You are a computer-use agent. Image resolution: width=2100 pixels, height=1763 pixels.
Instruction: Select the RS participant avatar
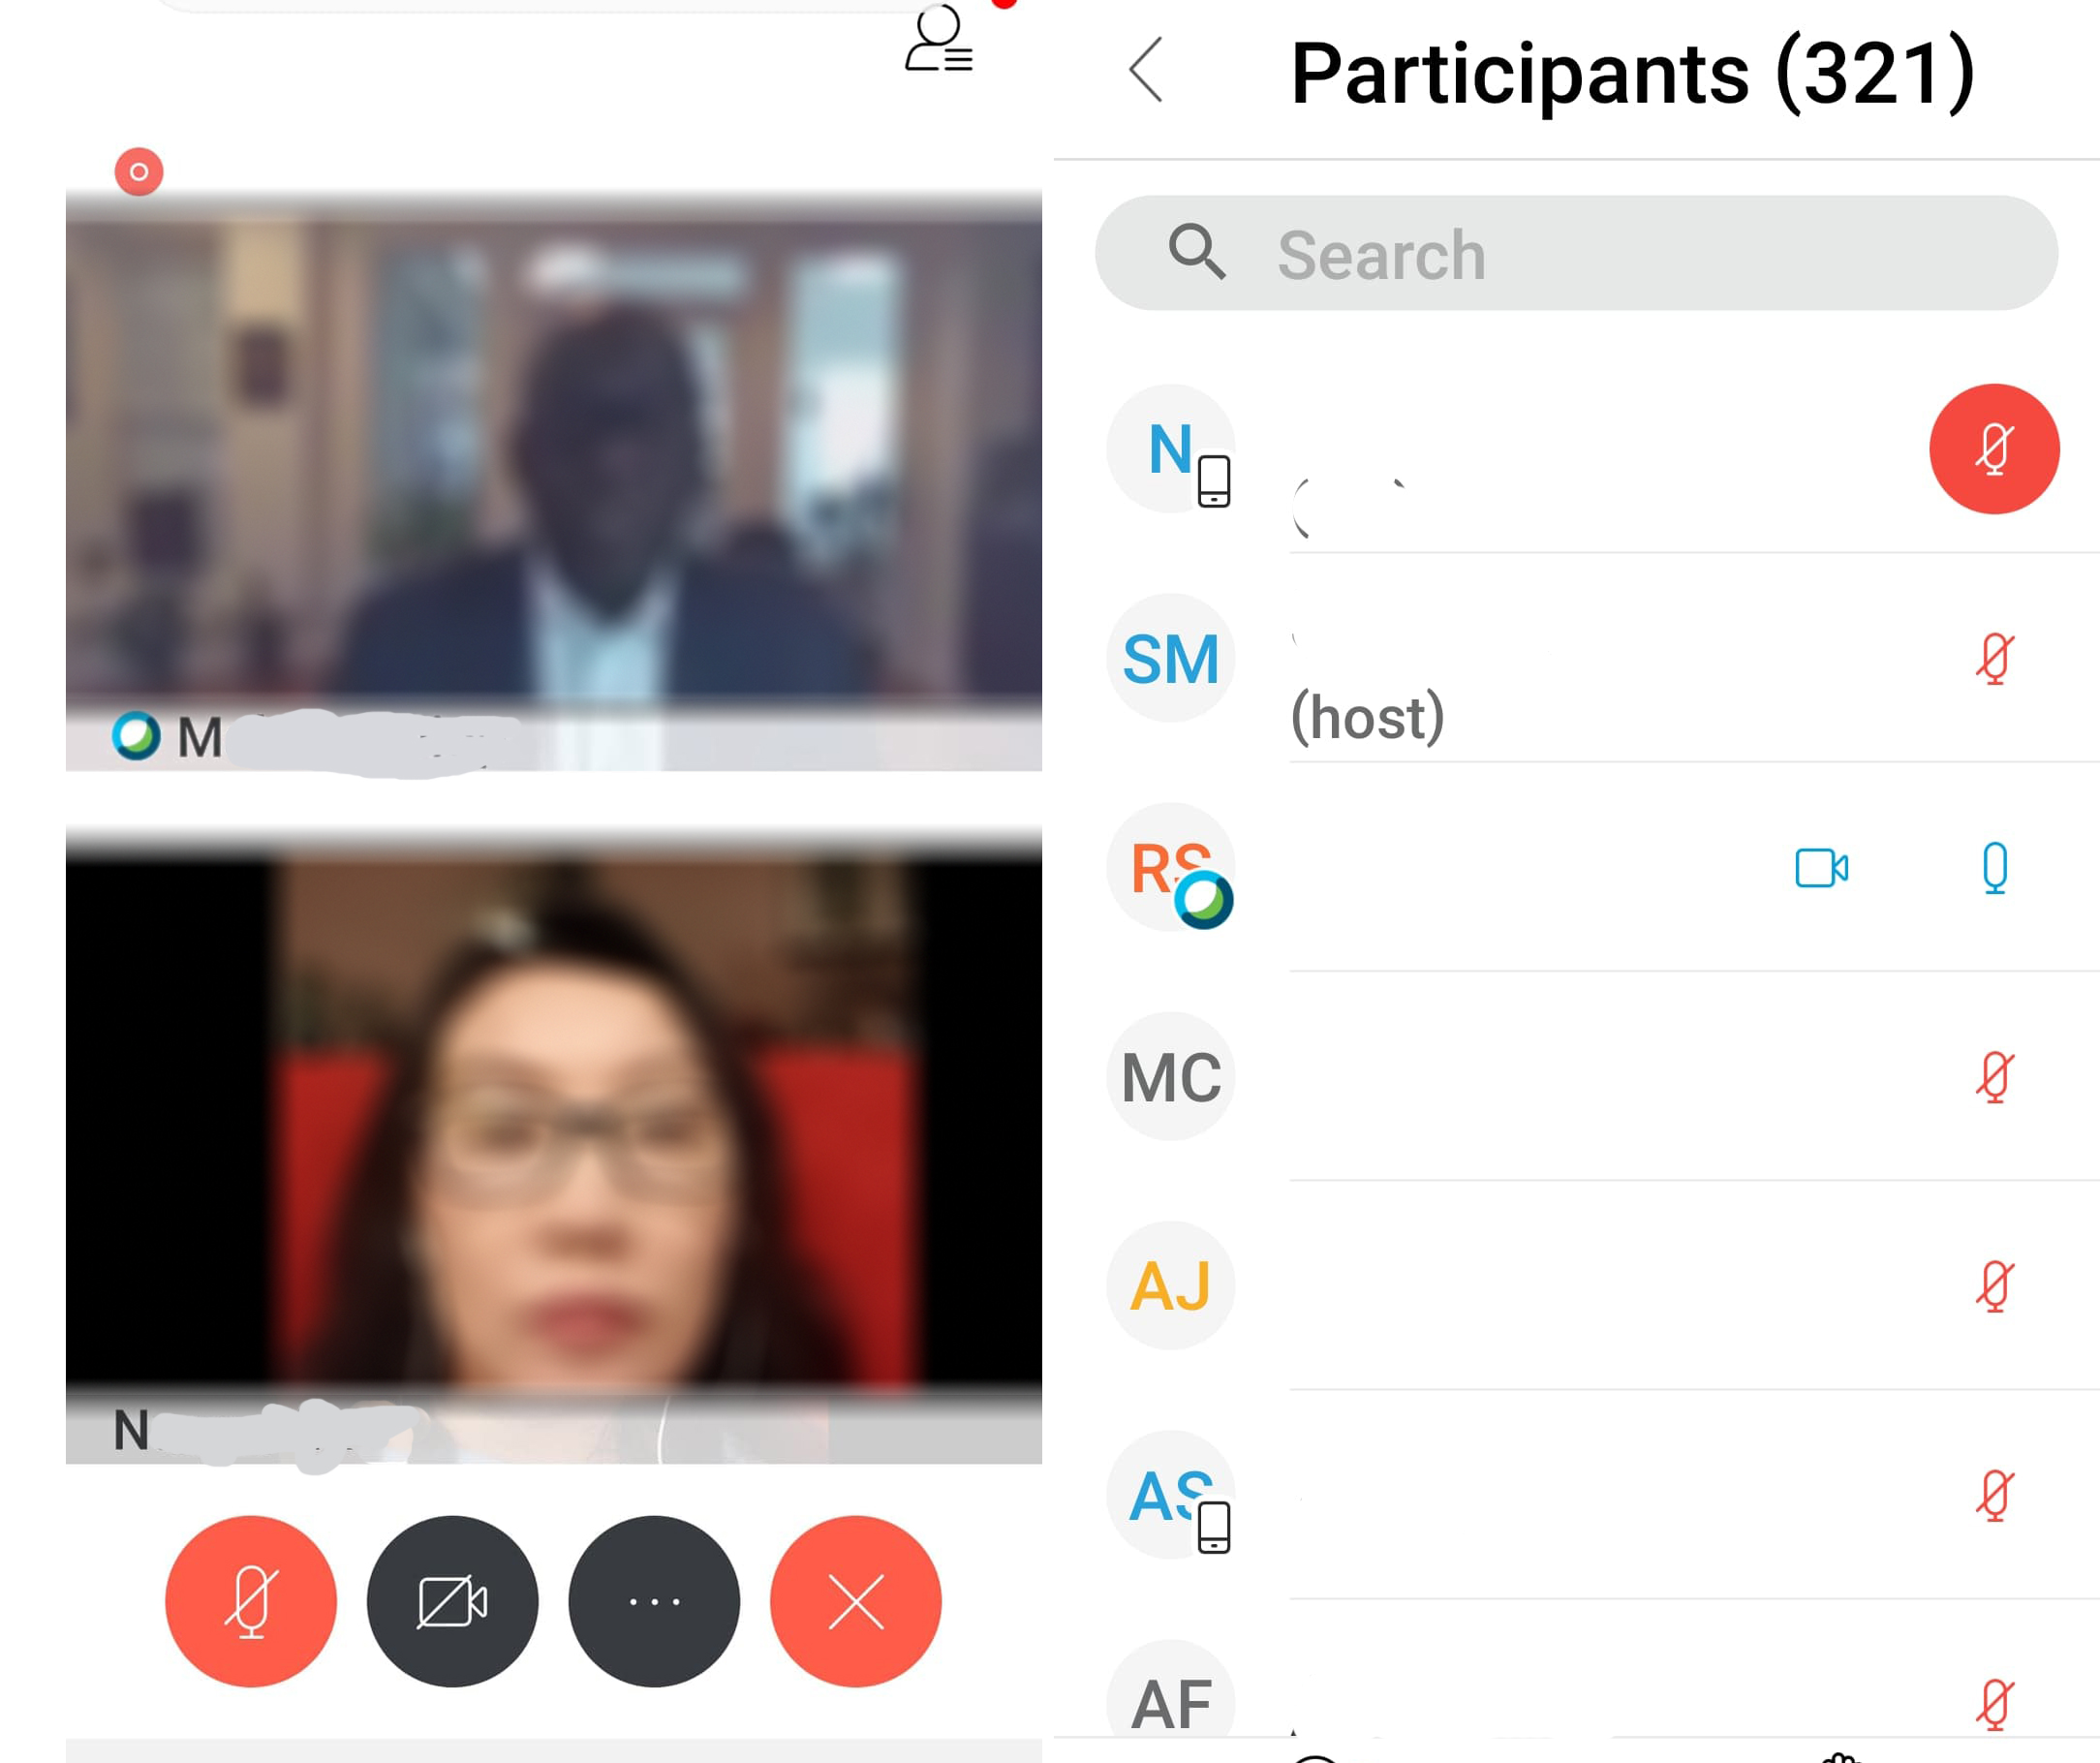pos(1171,867)
